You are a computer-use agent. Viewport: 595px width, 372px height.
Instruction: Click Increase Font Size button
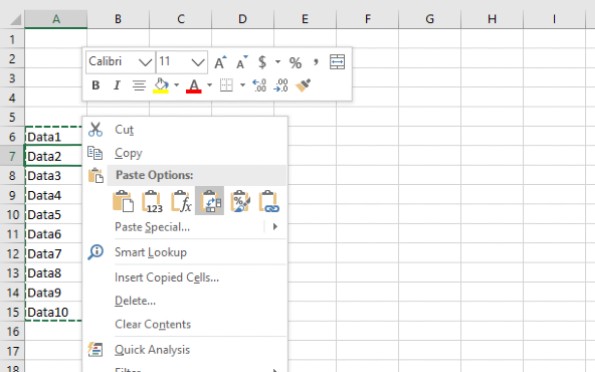point(220,62)
